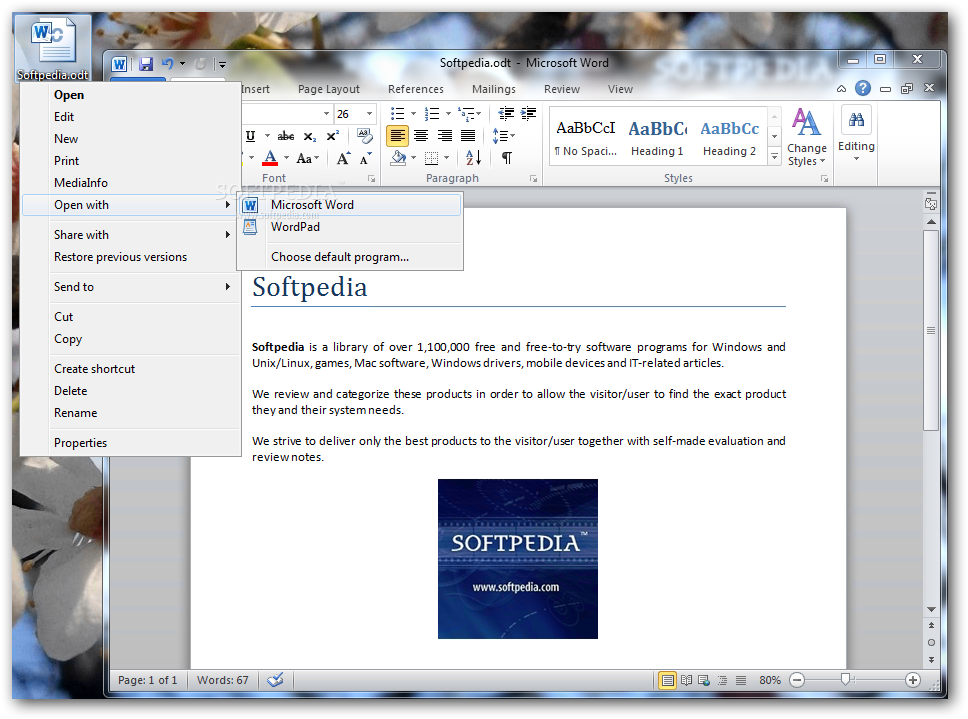Click the Bullets list icon
Image resolution: width=968 pixels, height=719 pixels.
coord(398,114)
